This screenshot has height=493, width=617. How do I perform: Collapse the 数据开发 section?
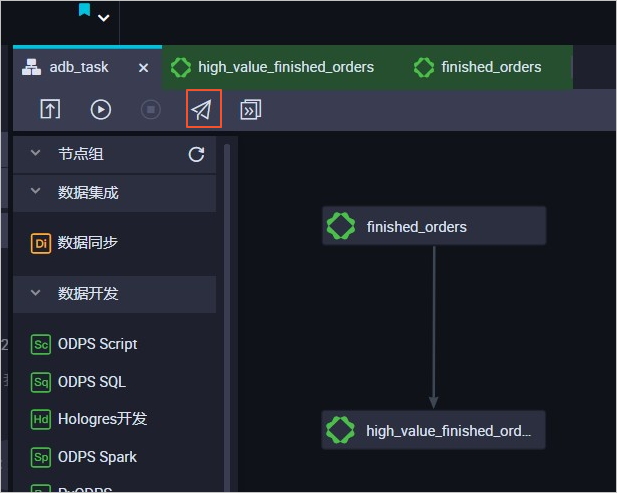(x=35, y=293)
